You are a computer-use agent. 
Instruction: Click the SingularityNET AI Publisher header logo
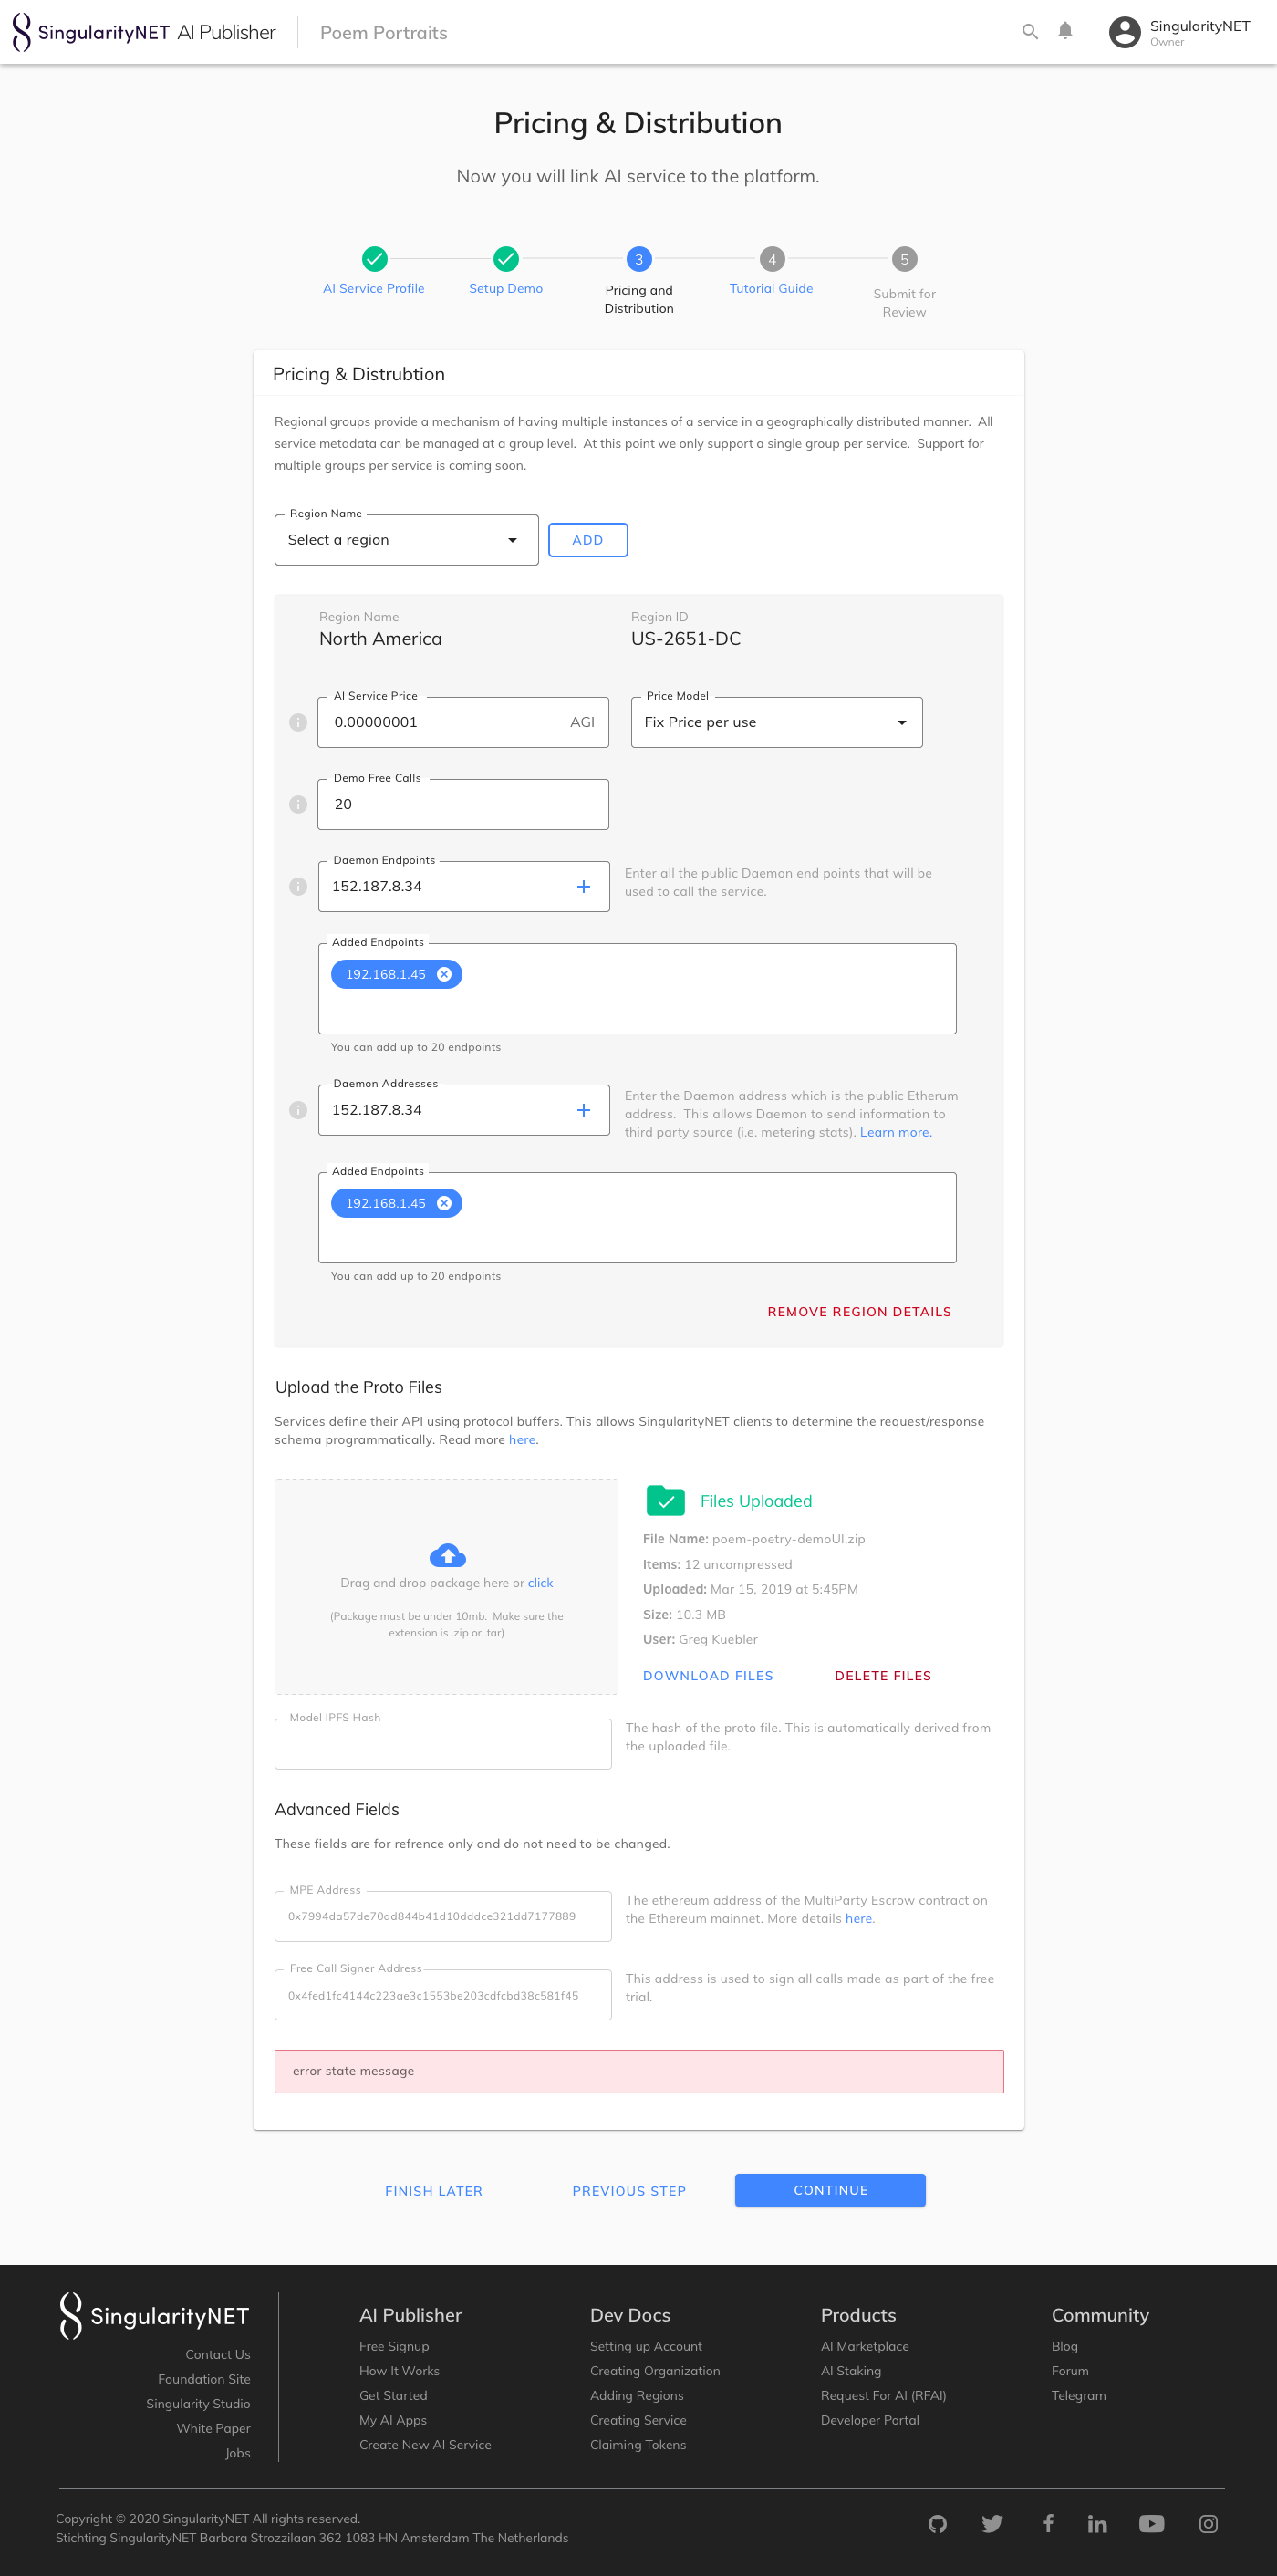[144, 32]
